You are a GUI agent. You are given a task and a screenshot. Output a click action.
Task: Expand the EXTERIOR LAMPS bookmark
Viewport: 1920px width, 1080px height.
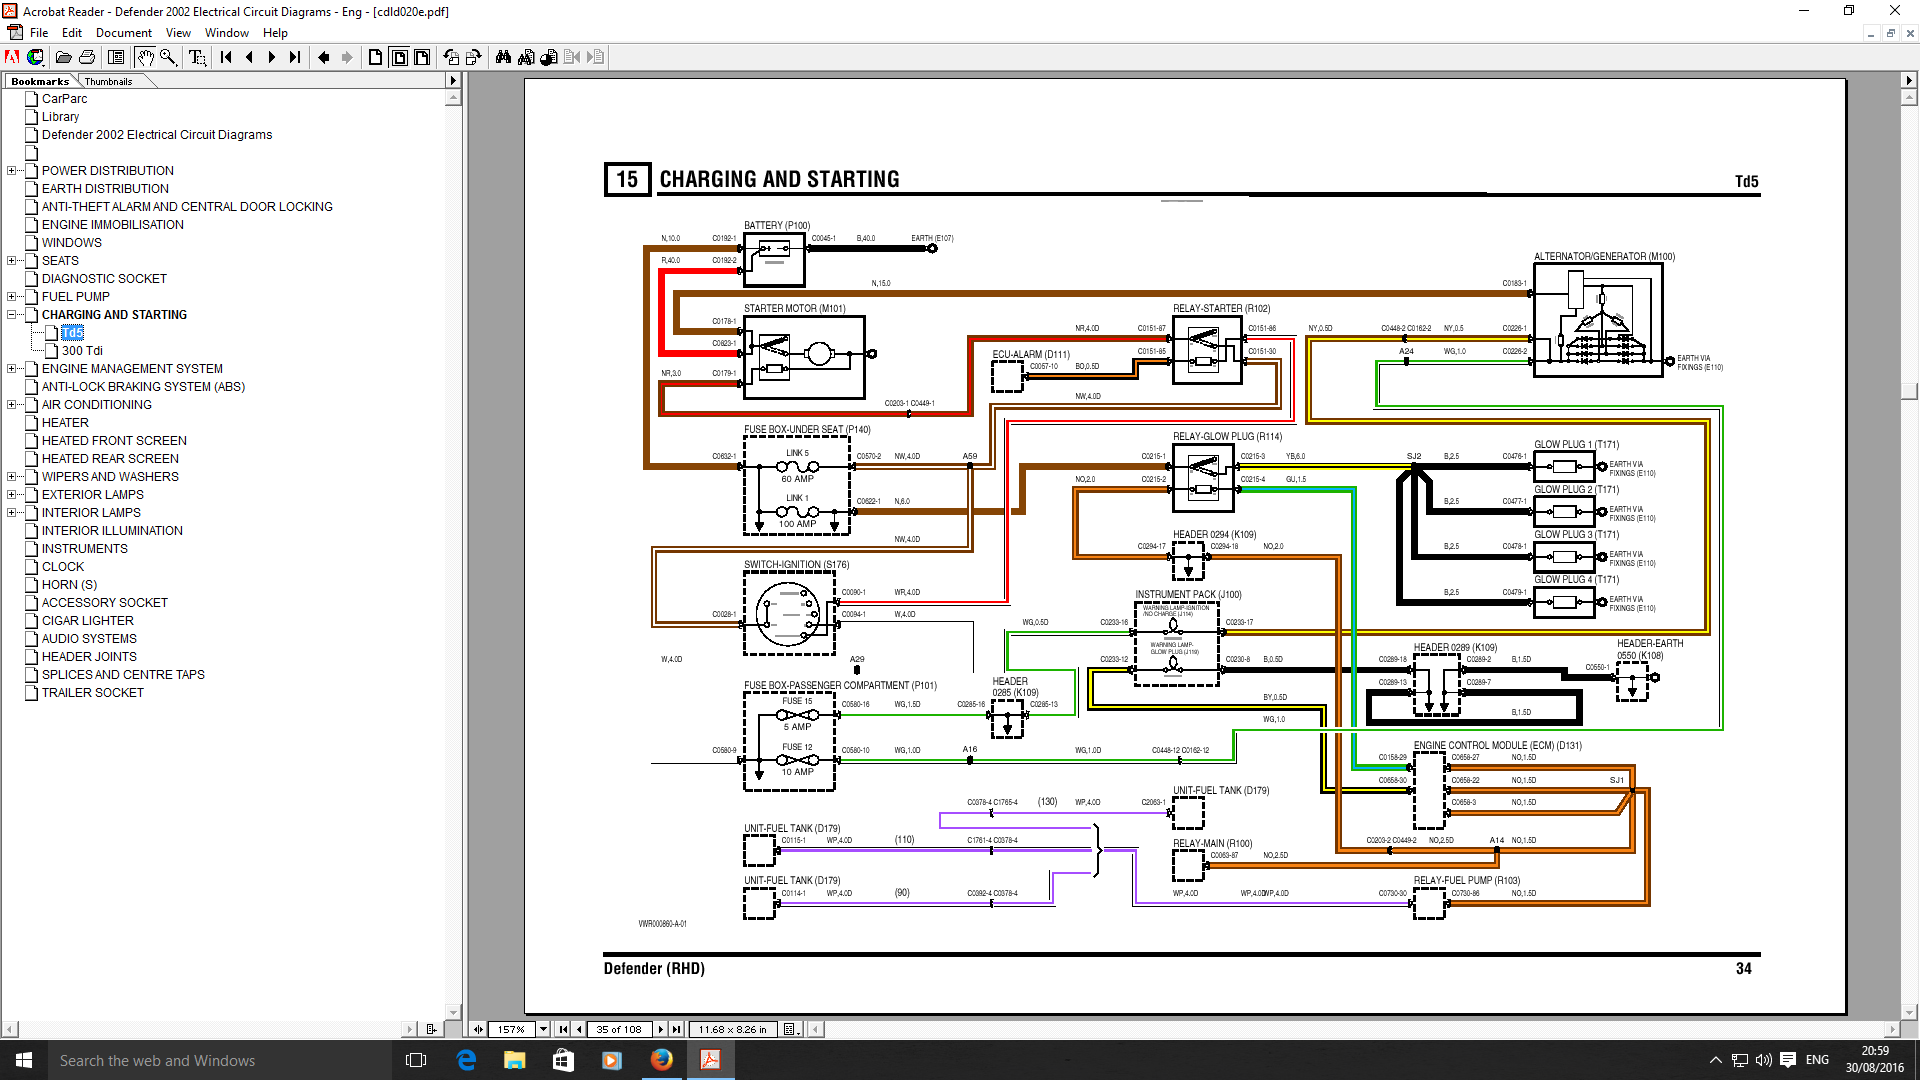click(11, 495)
